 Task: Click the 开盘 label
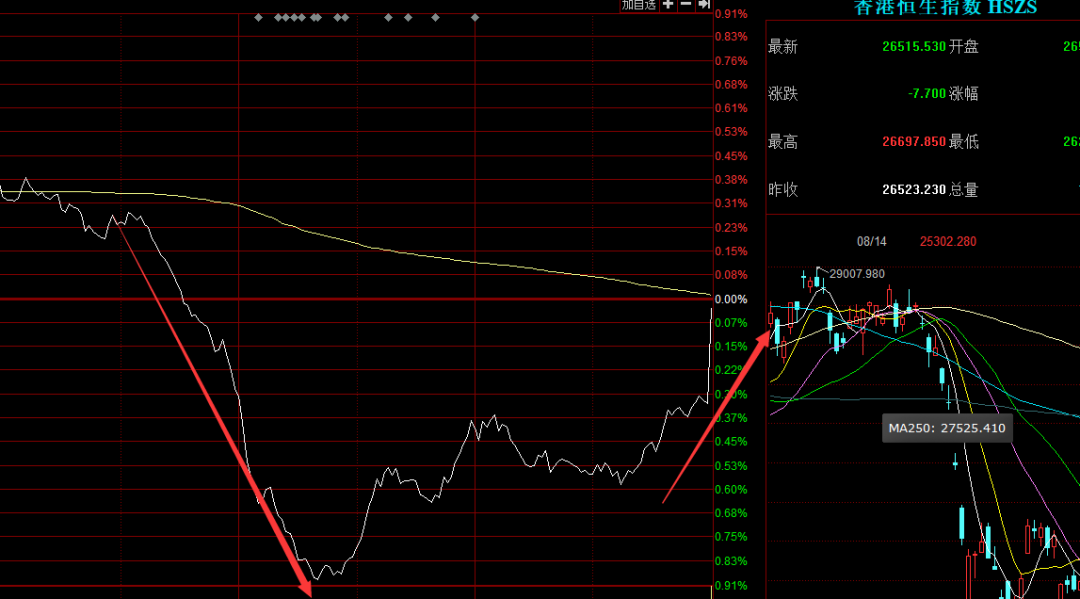tap(964, 47)
